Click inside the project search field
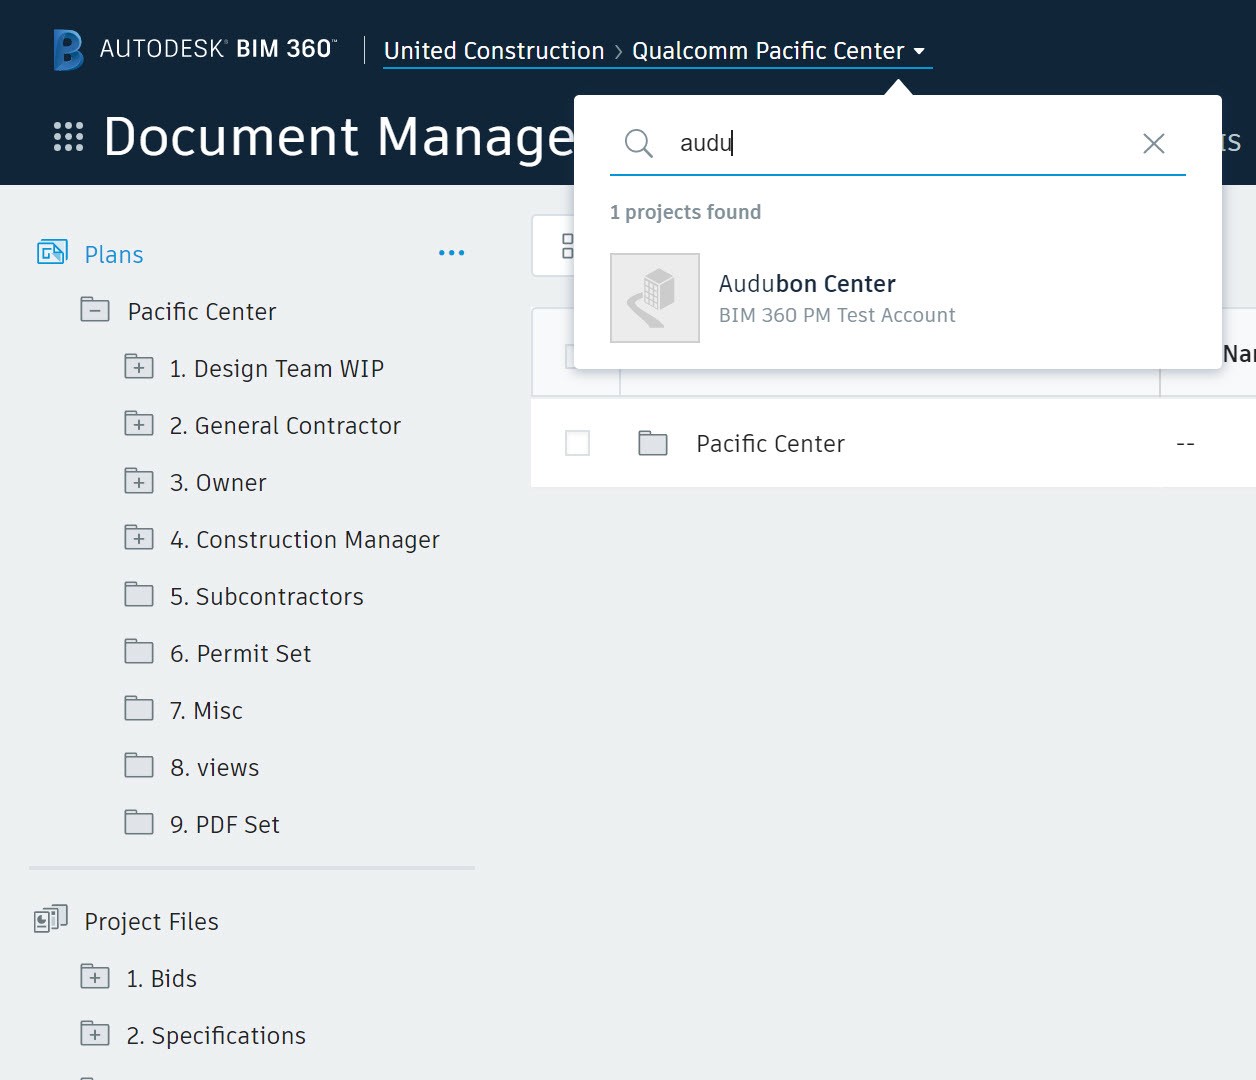This screenshot has height=1080, width=1256. (x=900, y=143)
